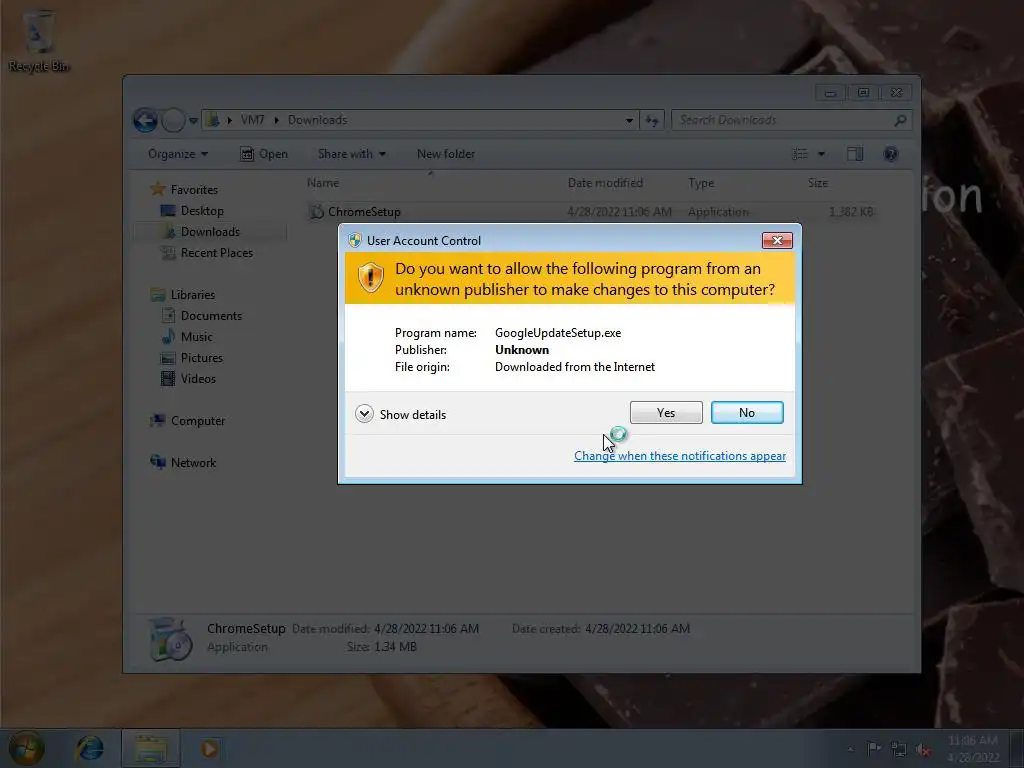Click Downloads in Explorer address bar
This screenshot has width=1024, height=768.
tap(317, 120)
